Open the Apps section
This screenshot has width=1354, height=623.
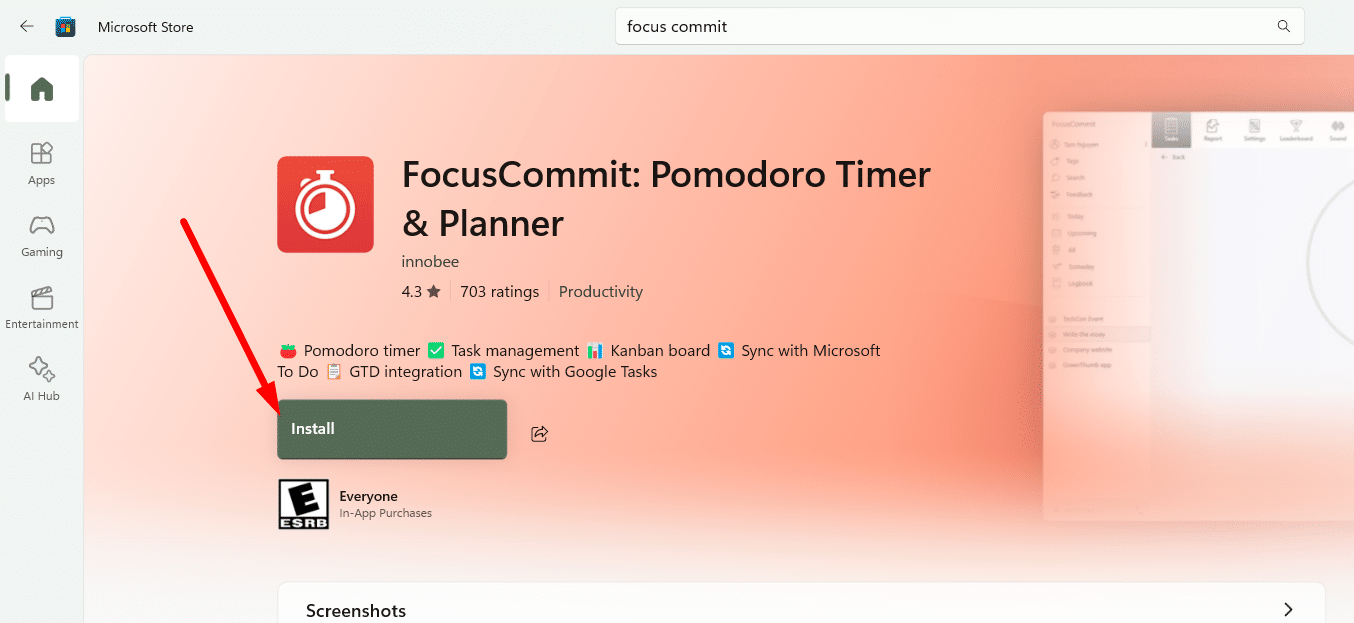[42, 163]
